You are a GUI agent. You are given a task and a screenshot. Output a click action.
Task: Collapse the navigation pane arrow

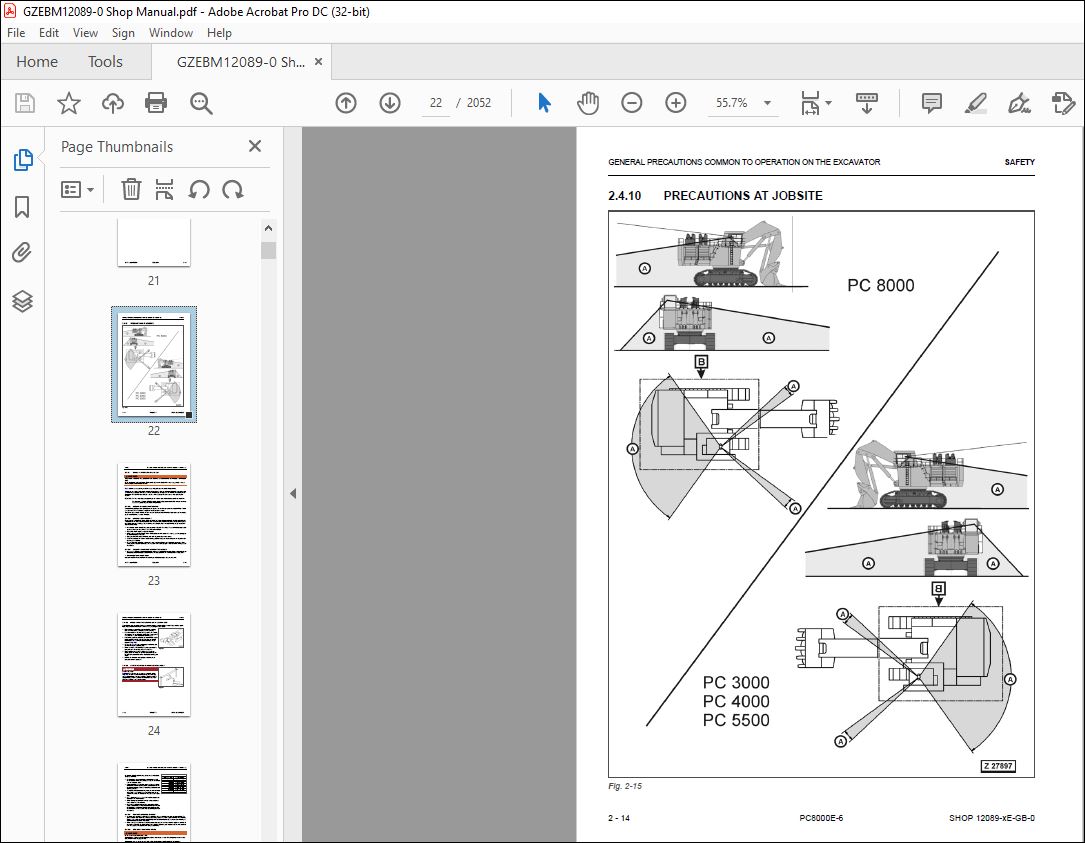coord(293,493)
